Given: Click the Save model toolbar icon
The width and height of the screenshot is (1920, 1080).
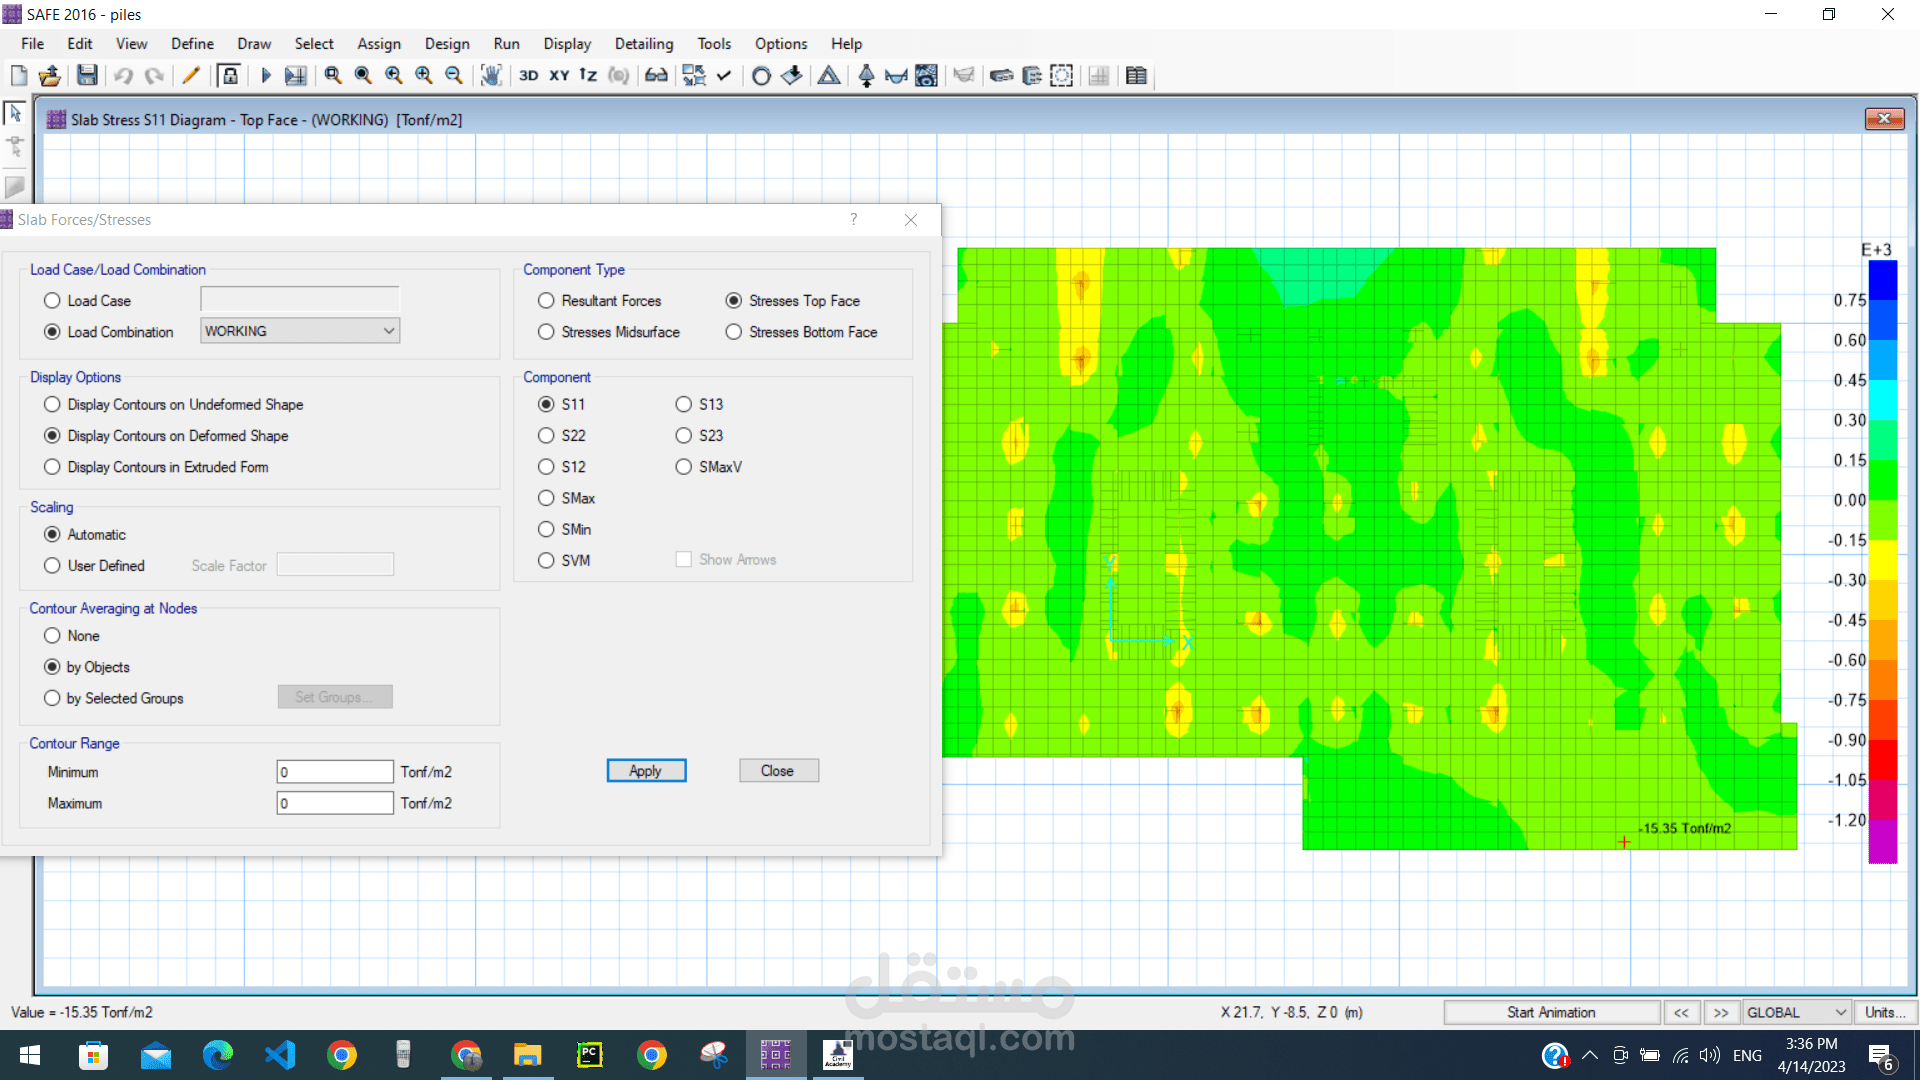Looking at the screenshot, I should (88, 76).
